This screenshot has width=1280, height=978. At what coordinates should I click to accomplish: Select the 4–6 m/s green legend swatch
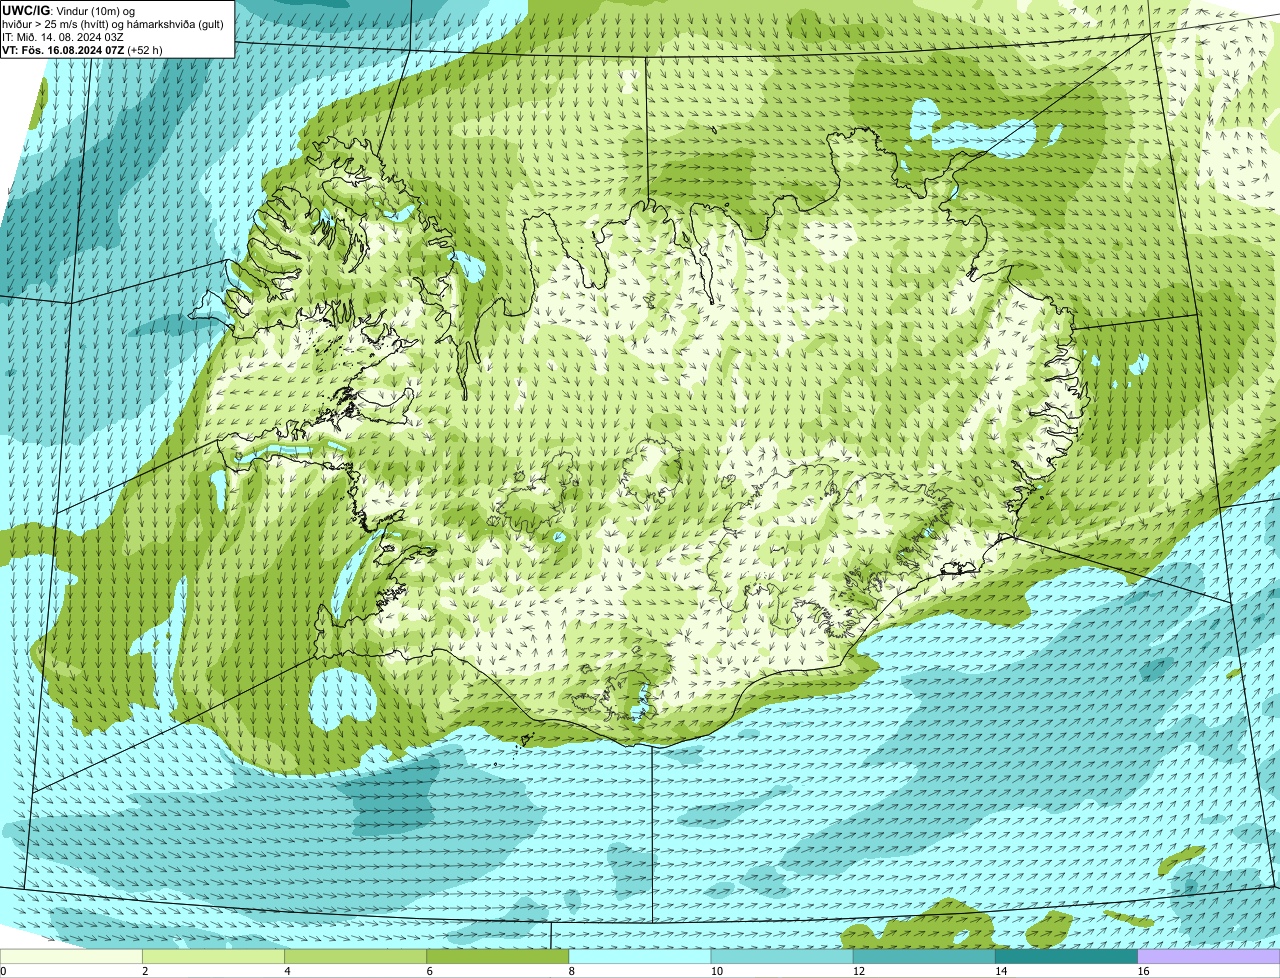pyautogui.click(x=357, y=957)
